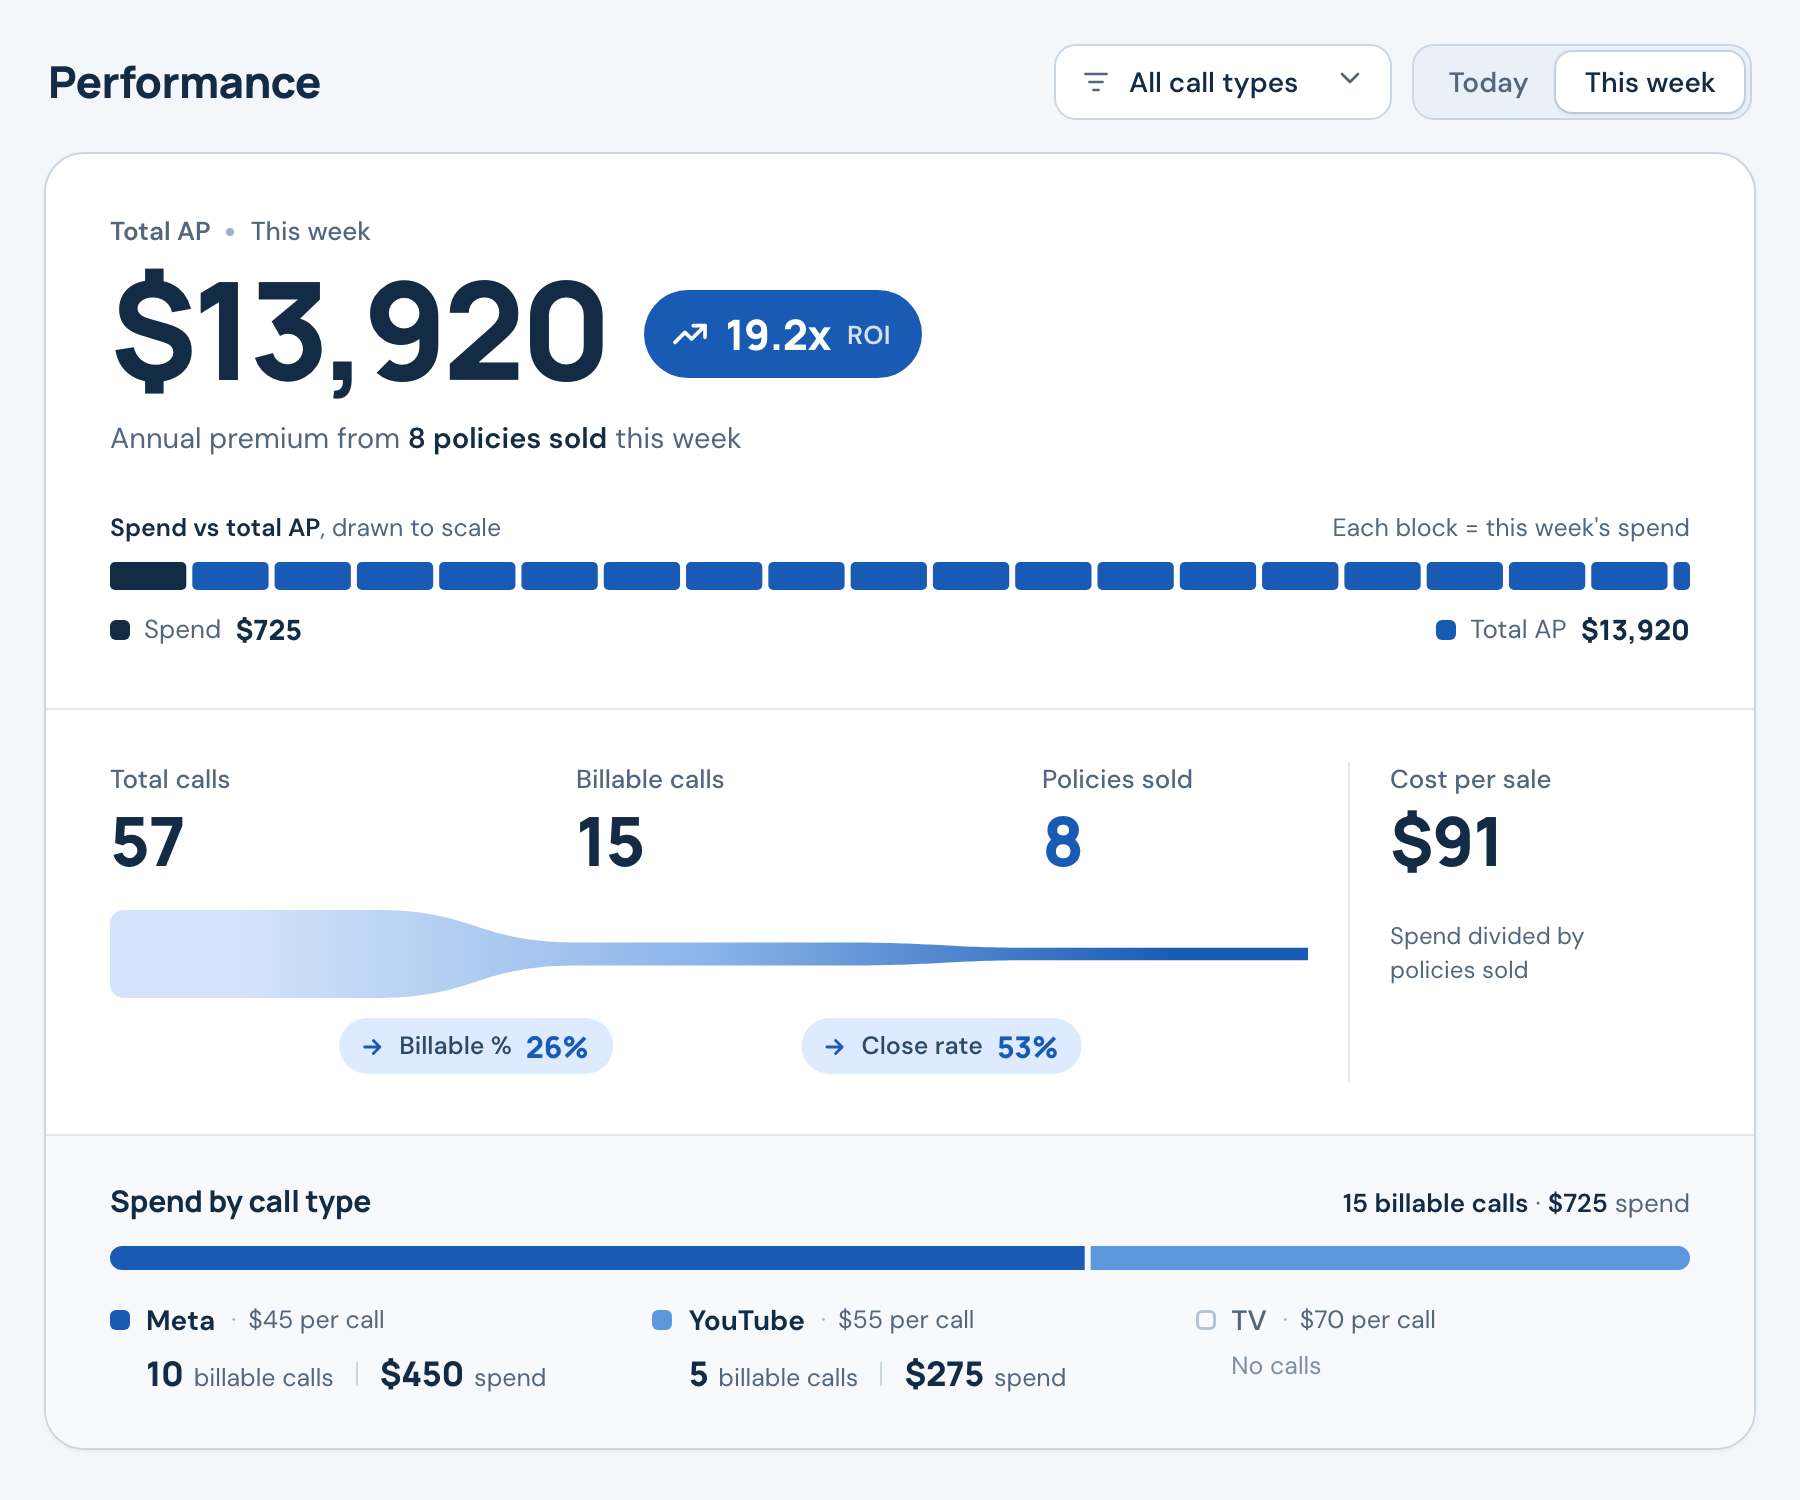Click "Spend divided by policies sold" description

(1487, 953)
